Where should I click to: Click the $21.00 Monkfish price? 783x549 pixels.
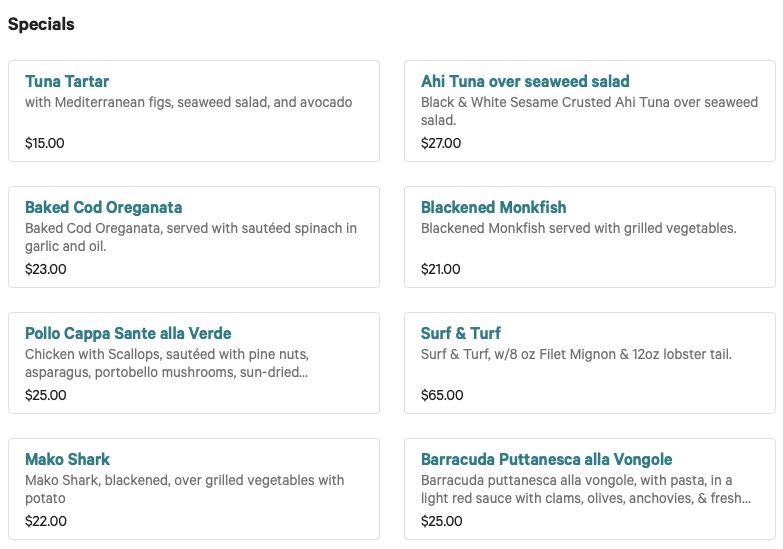[x=441, y=269]
